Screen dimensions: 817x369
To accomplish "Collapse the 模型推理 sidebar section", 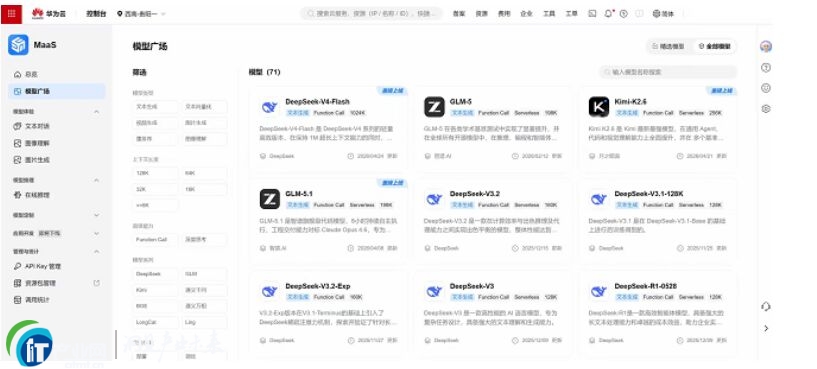I will [x=96, y=180].
